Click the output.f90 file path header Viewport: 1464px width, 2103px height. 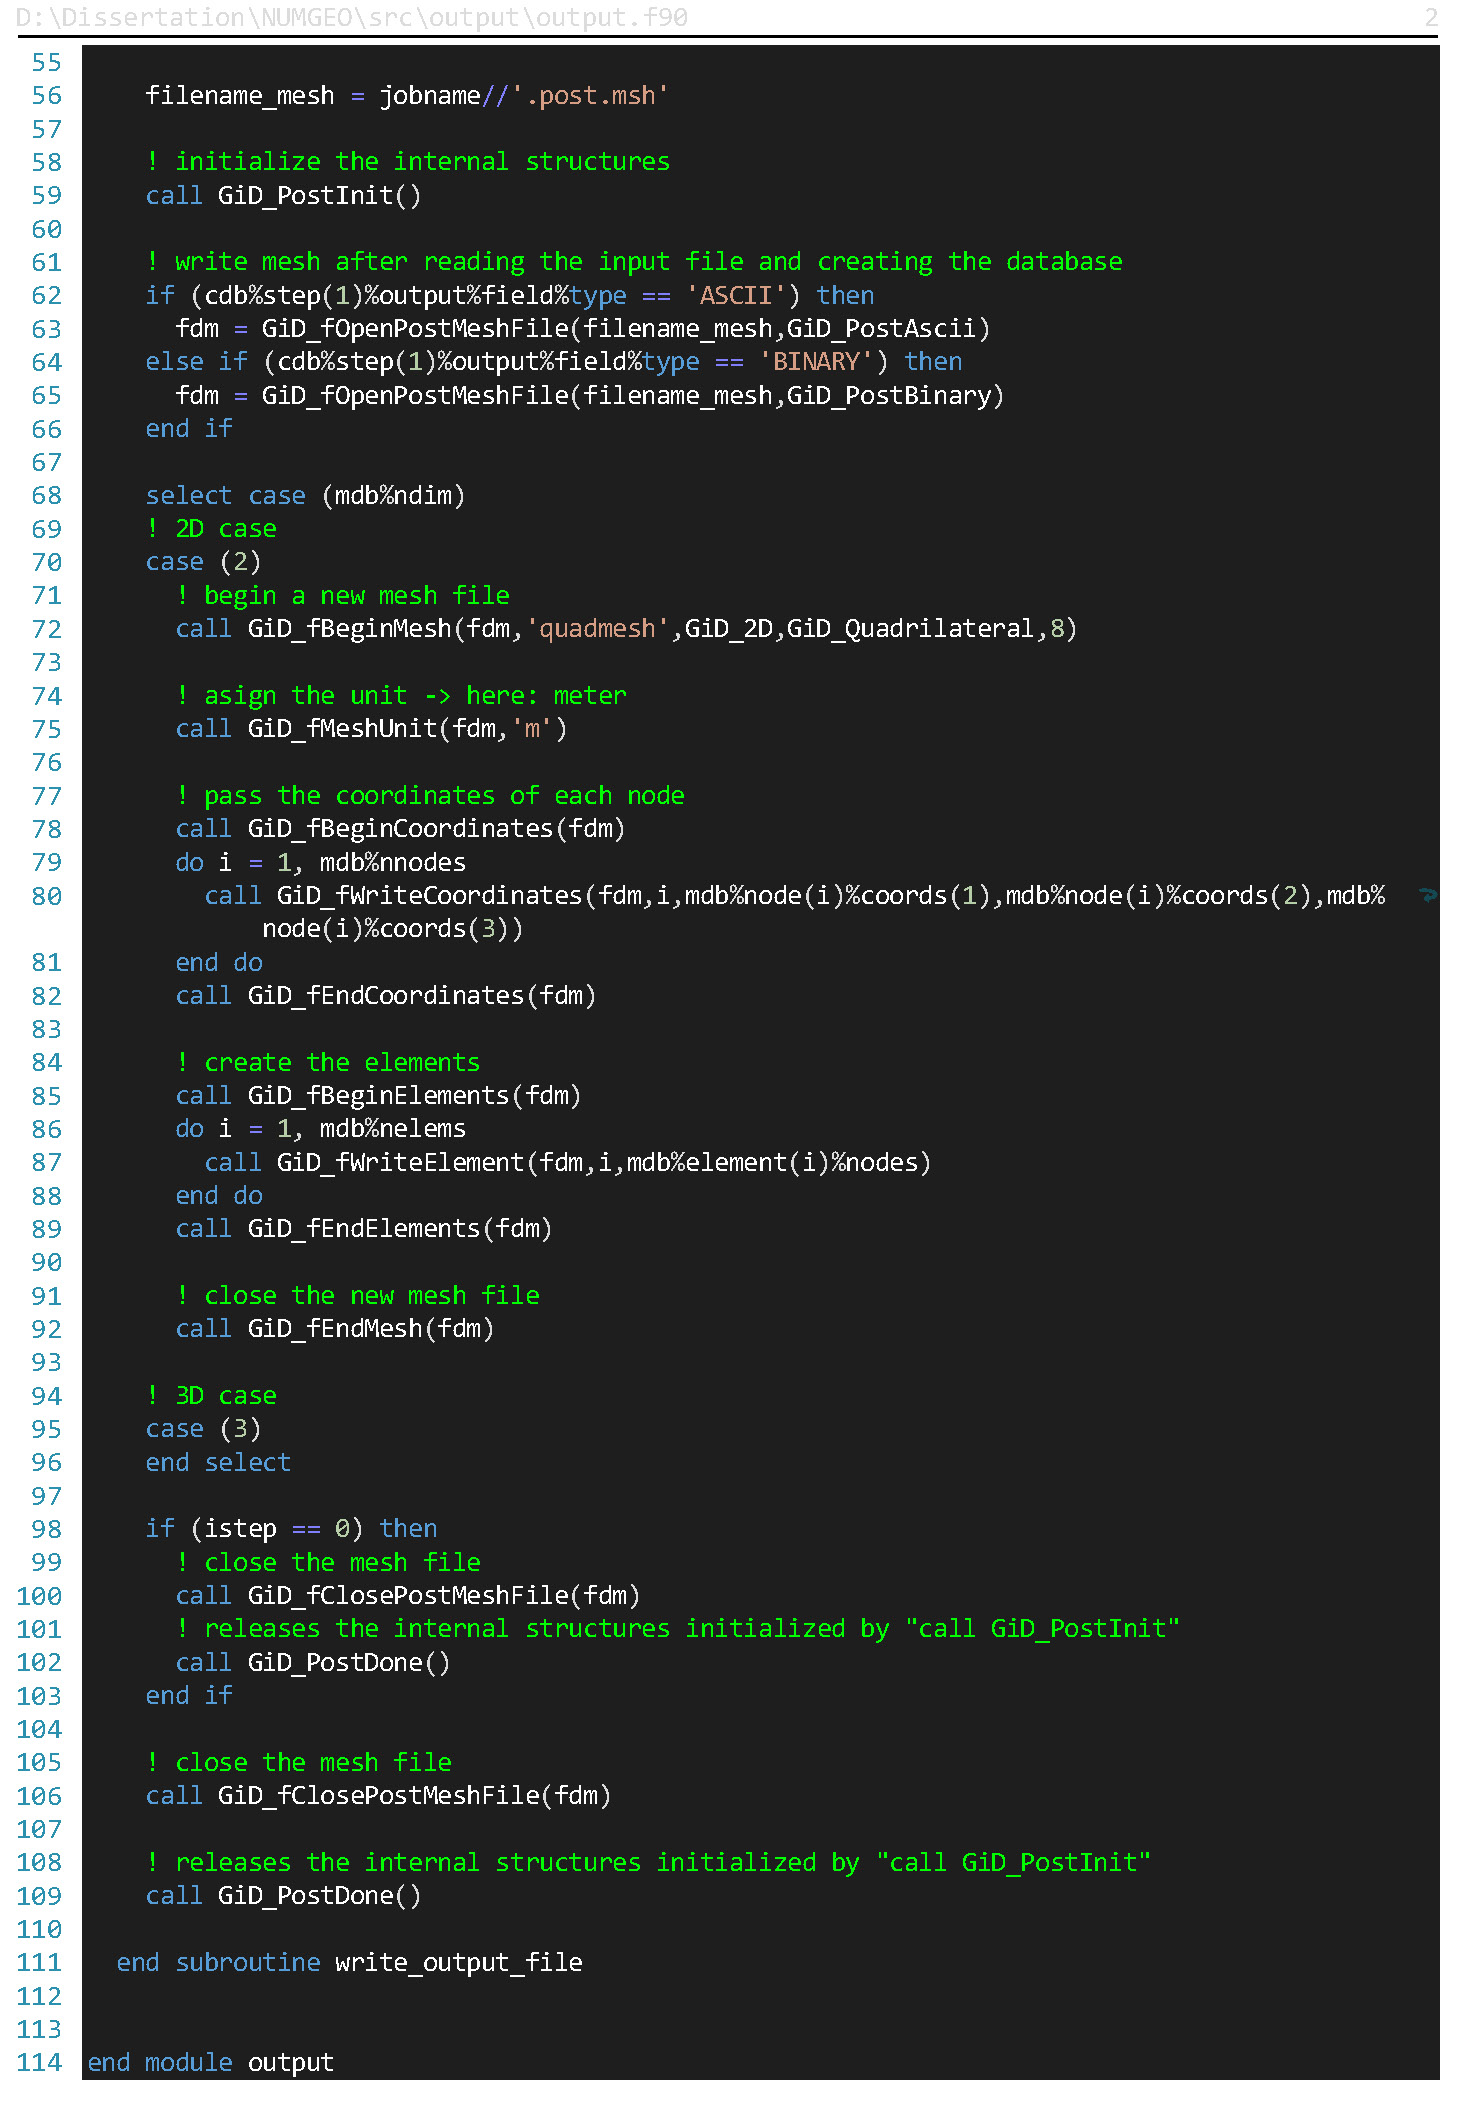[x=351, y=17]
